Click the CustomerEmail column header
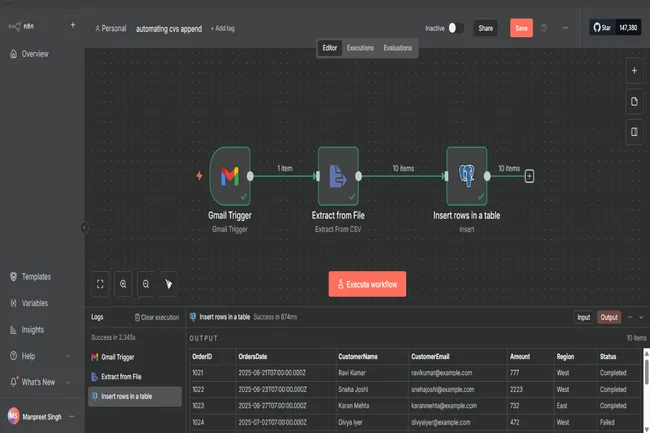The height and width of the screenshot is (433, 650). pyautogui.click(x=458, y=357)
